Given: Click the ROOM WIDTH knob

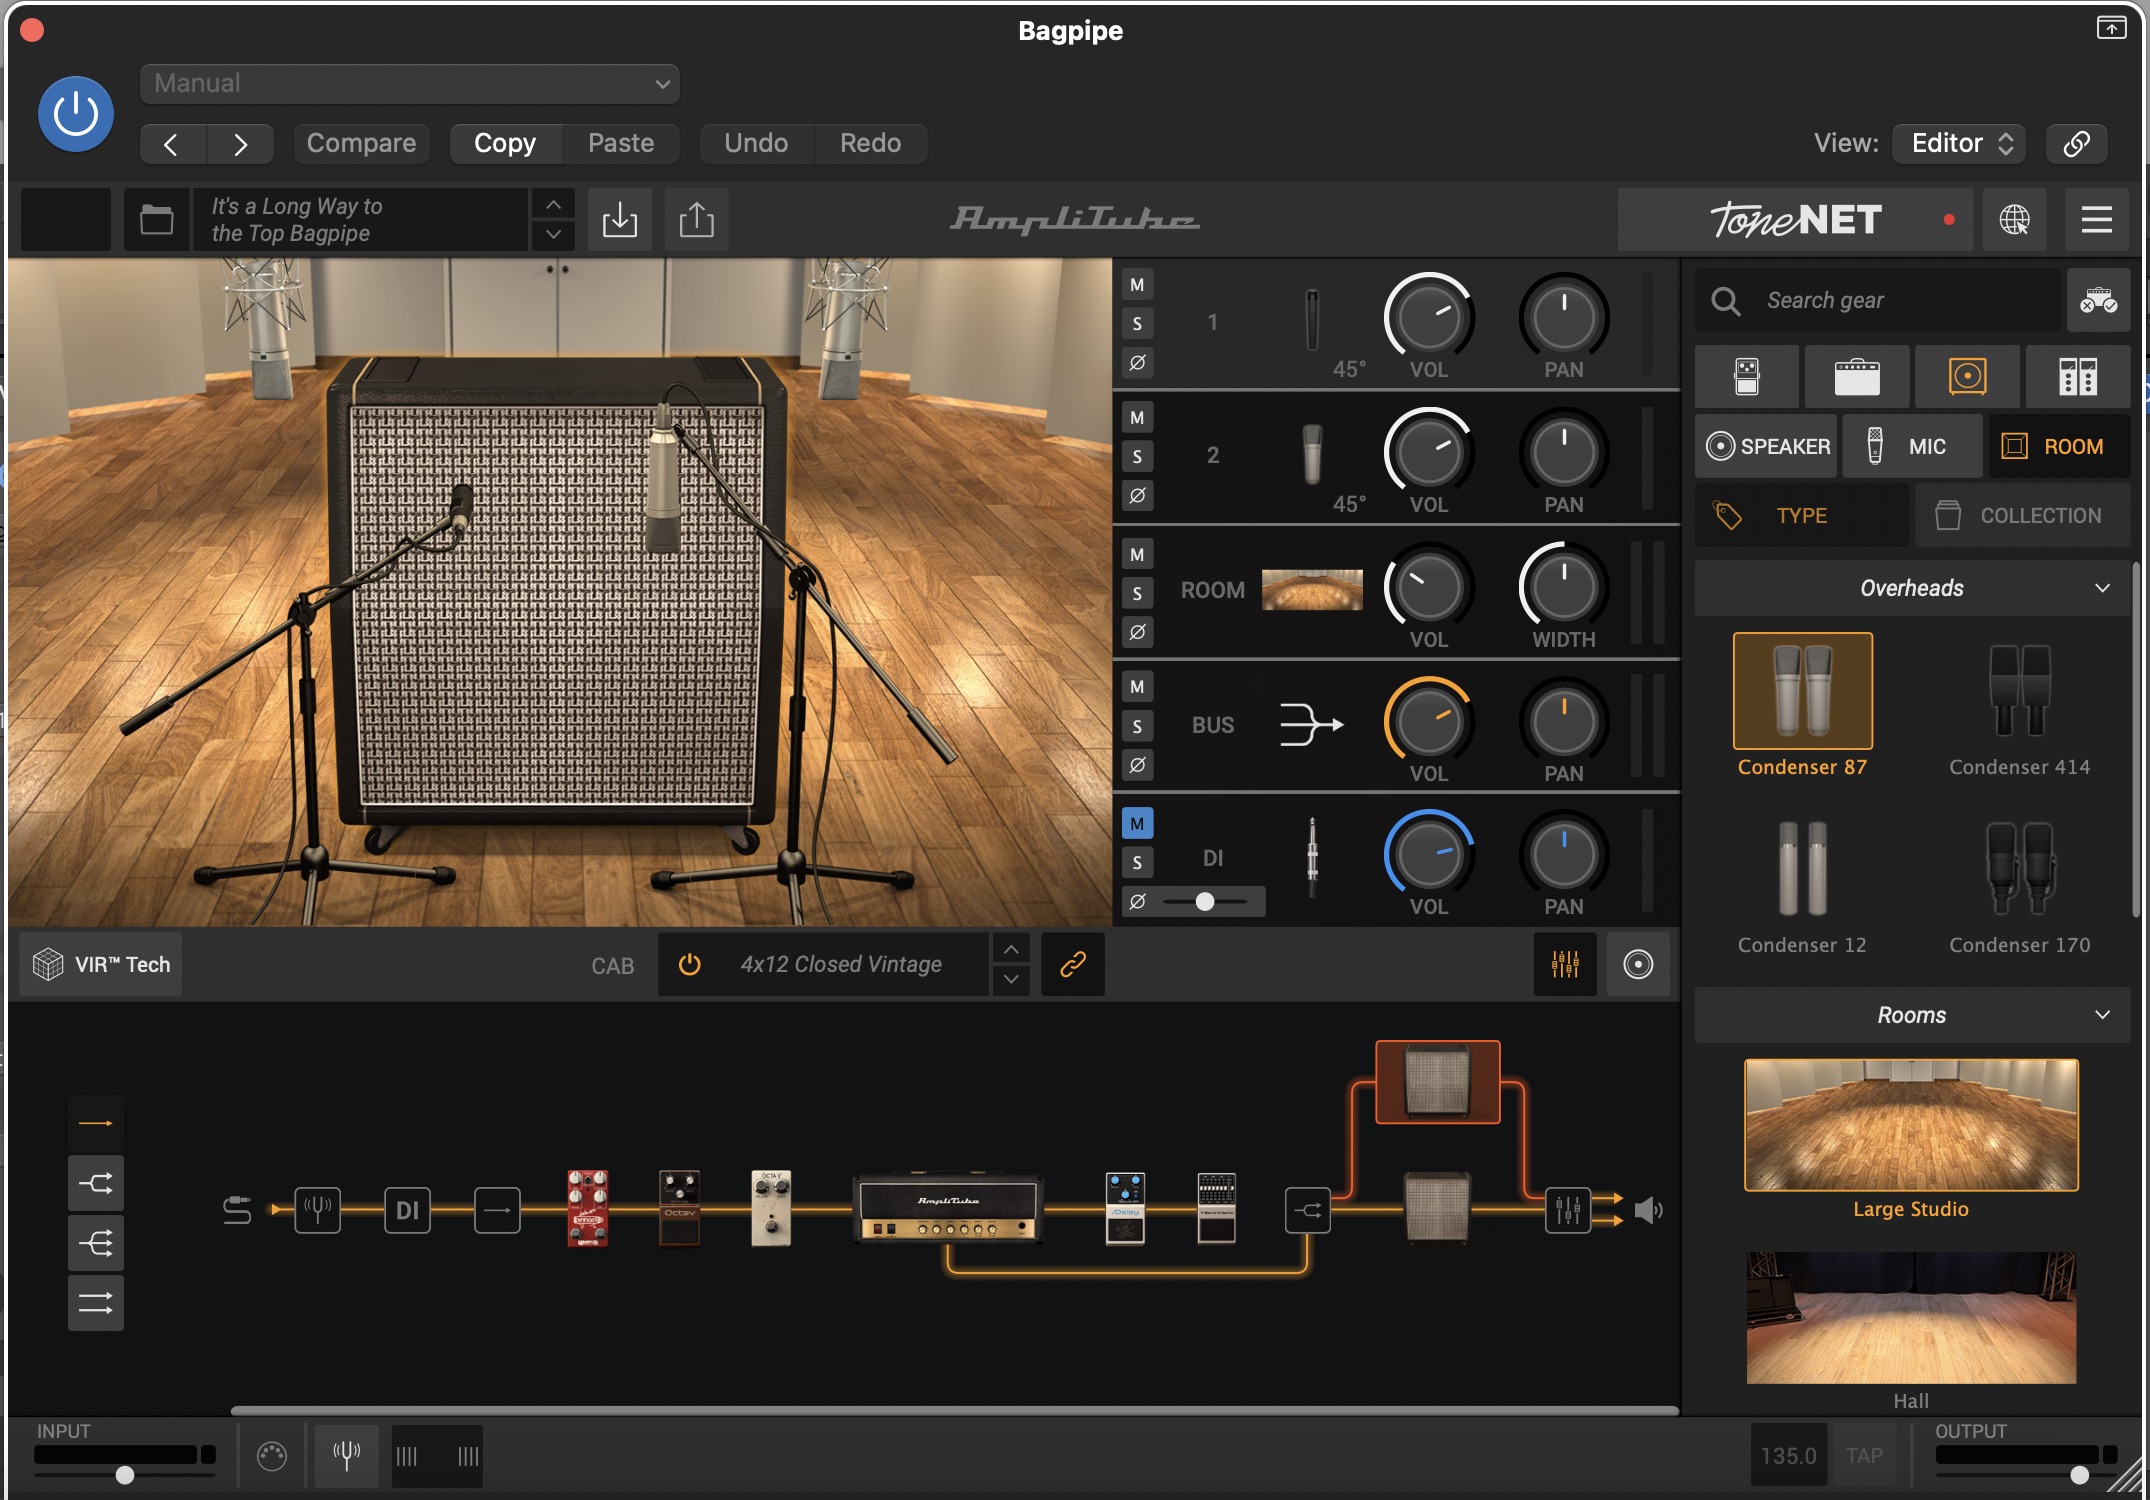Looking at the screenshot, I should [x=1563, y=588].
